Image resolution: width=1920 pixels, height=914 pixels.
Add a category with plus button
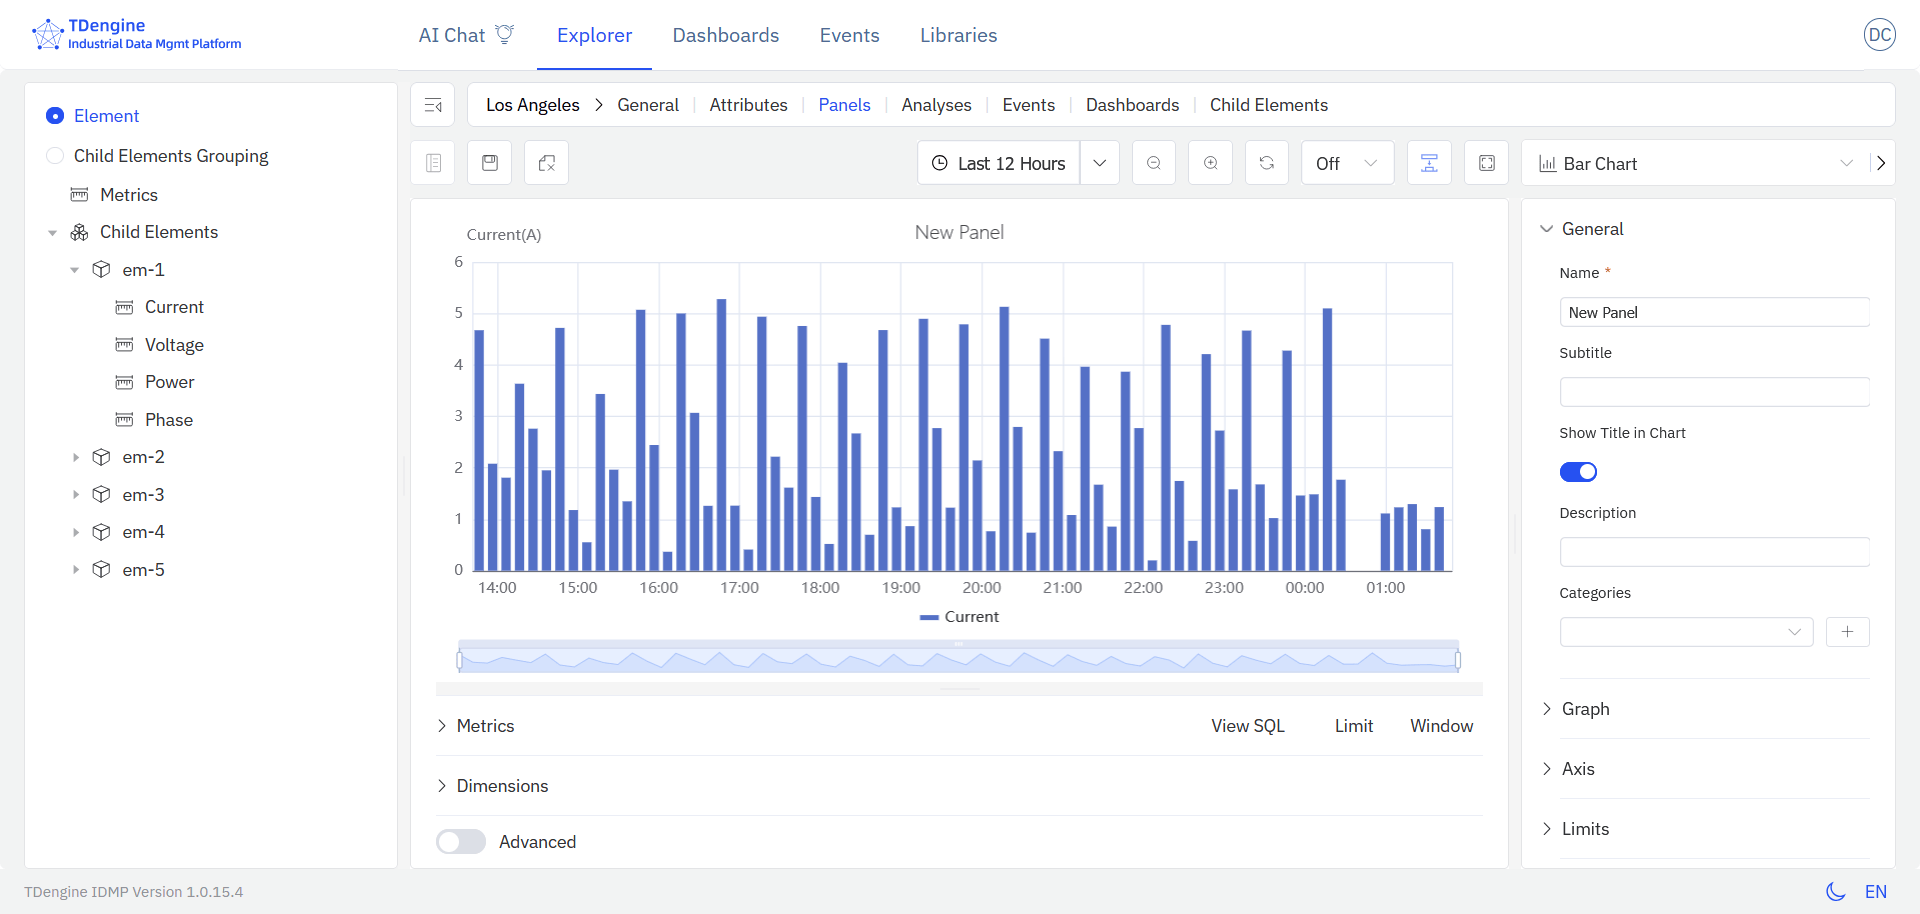[x=1847, y=632]
